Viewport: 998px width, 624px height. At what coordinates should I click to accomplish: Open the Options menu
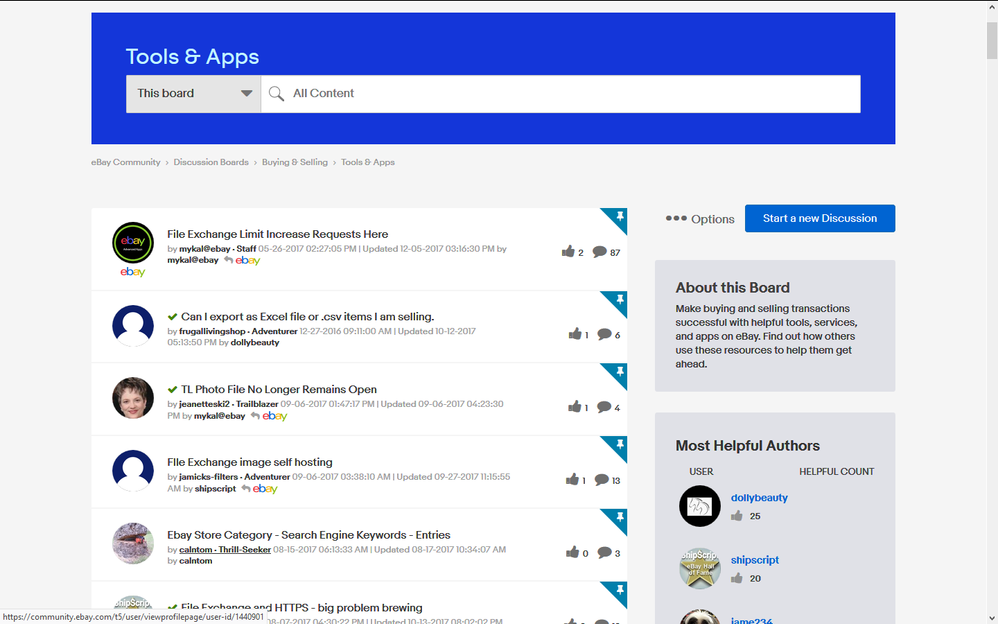pos(700,219)
